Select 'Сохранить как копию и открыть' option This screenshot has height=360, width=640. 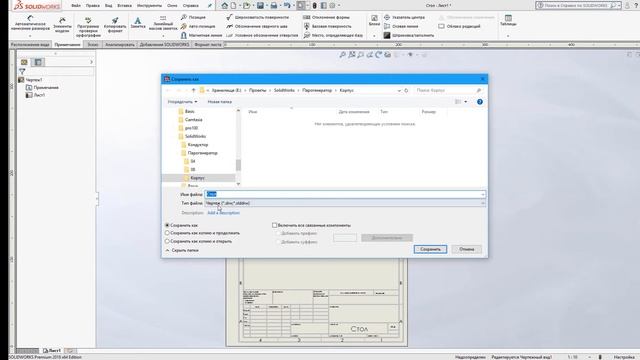click(x=167, y=241)
